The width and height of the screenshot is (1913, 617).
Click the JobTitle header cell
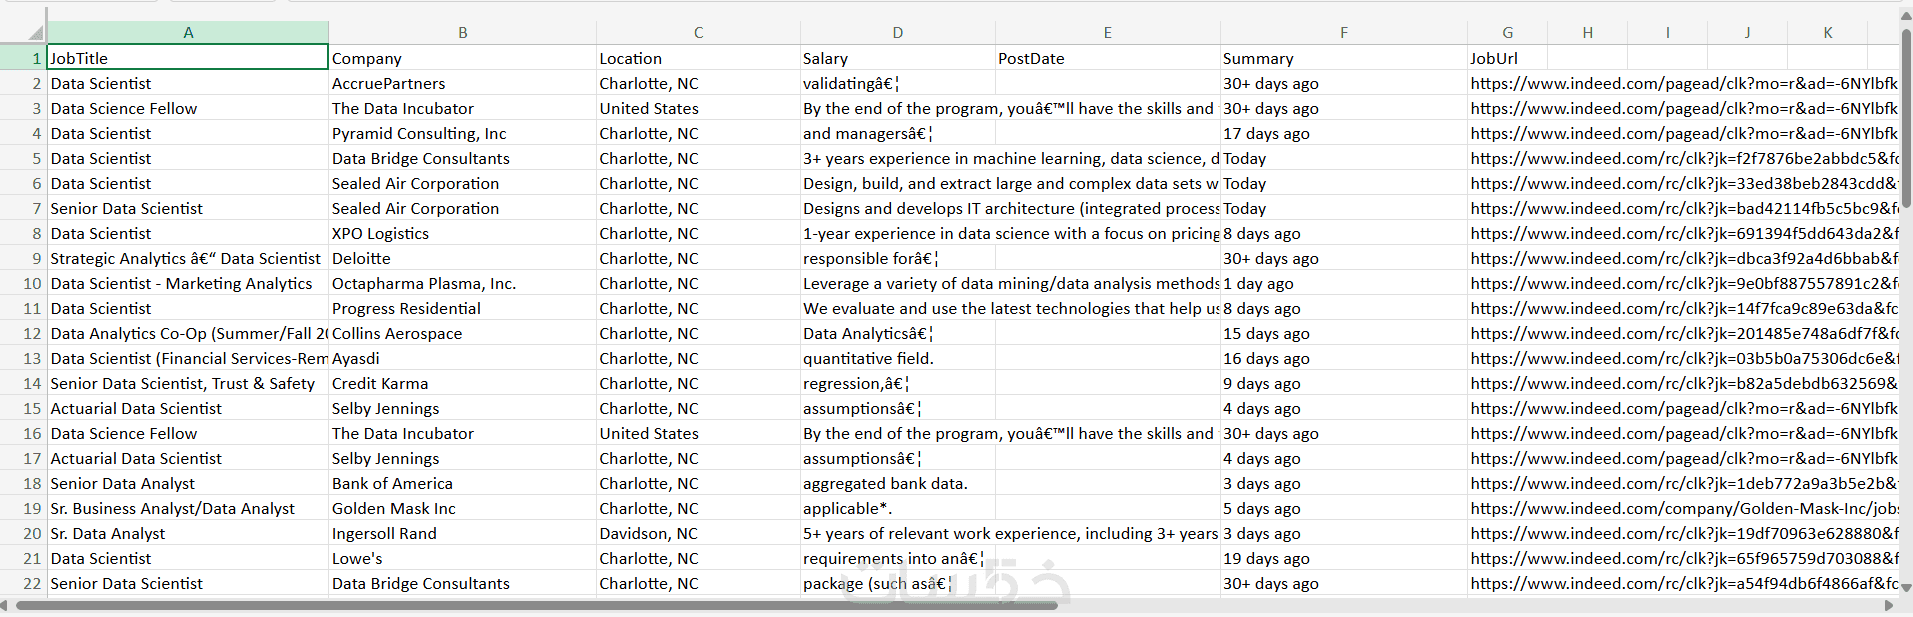click(x=187, y=58)
